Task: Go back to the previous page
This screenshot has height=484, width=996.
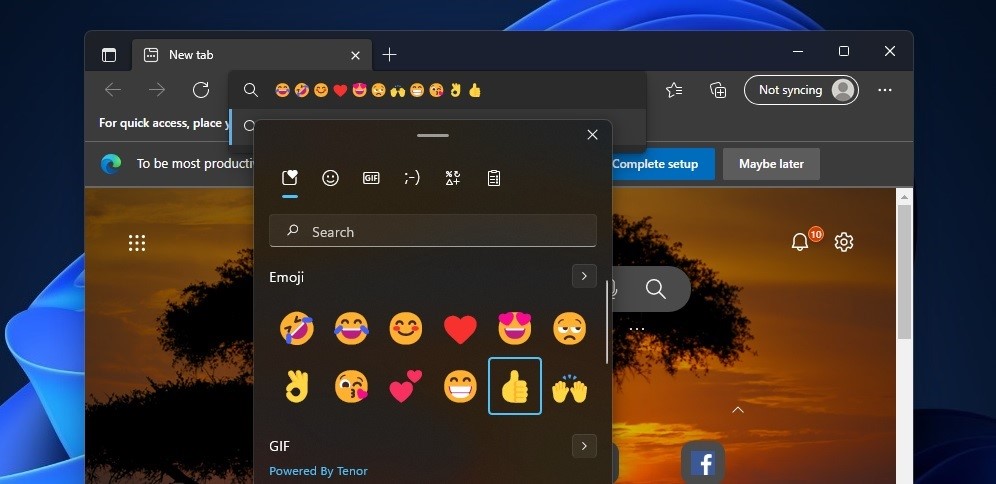Action: click(x=113, y=90)
